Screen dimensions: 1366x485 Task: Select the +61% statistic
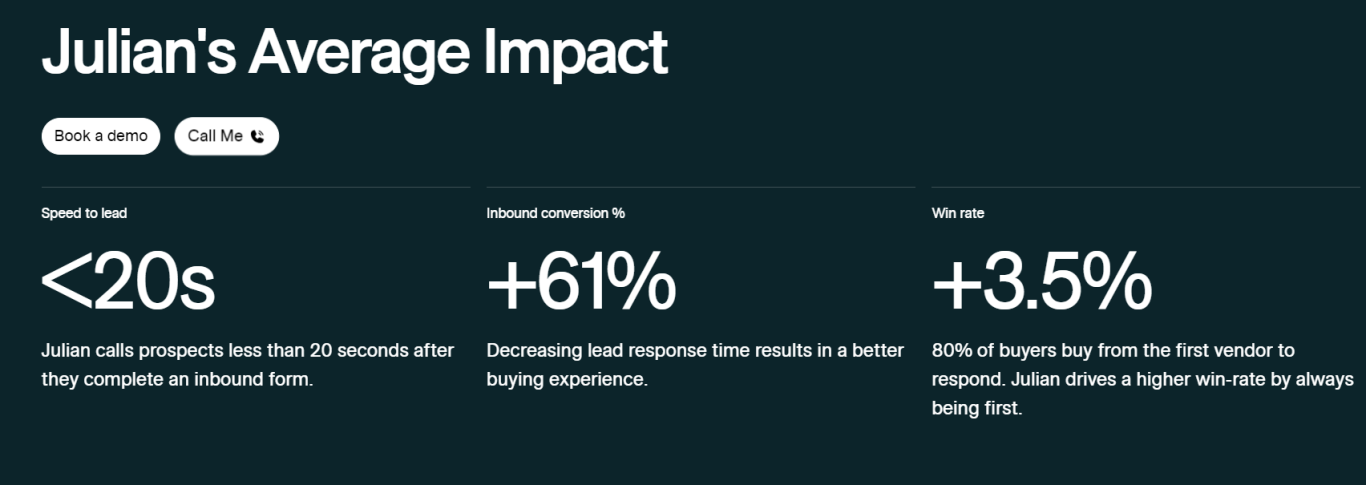581,282
